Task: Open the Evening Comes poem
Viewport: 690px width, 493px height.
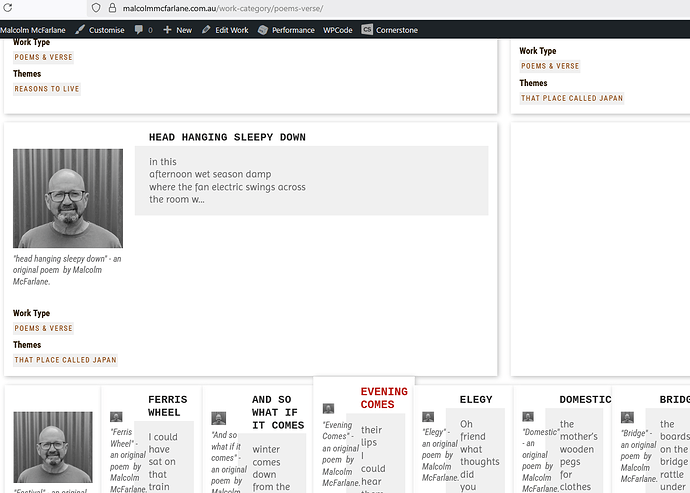Action: point(384,398)
